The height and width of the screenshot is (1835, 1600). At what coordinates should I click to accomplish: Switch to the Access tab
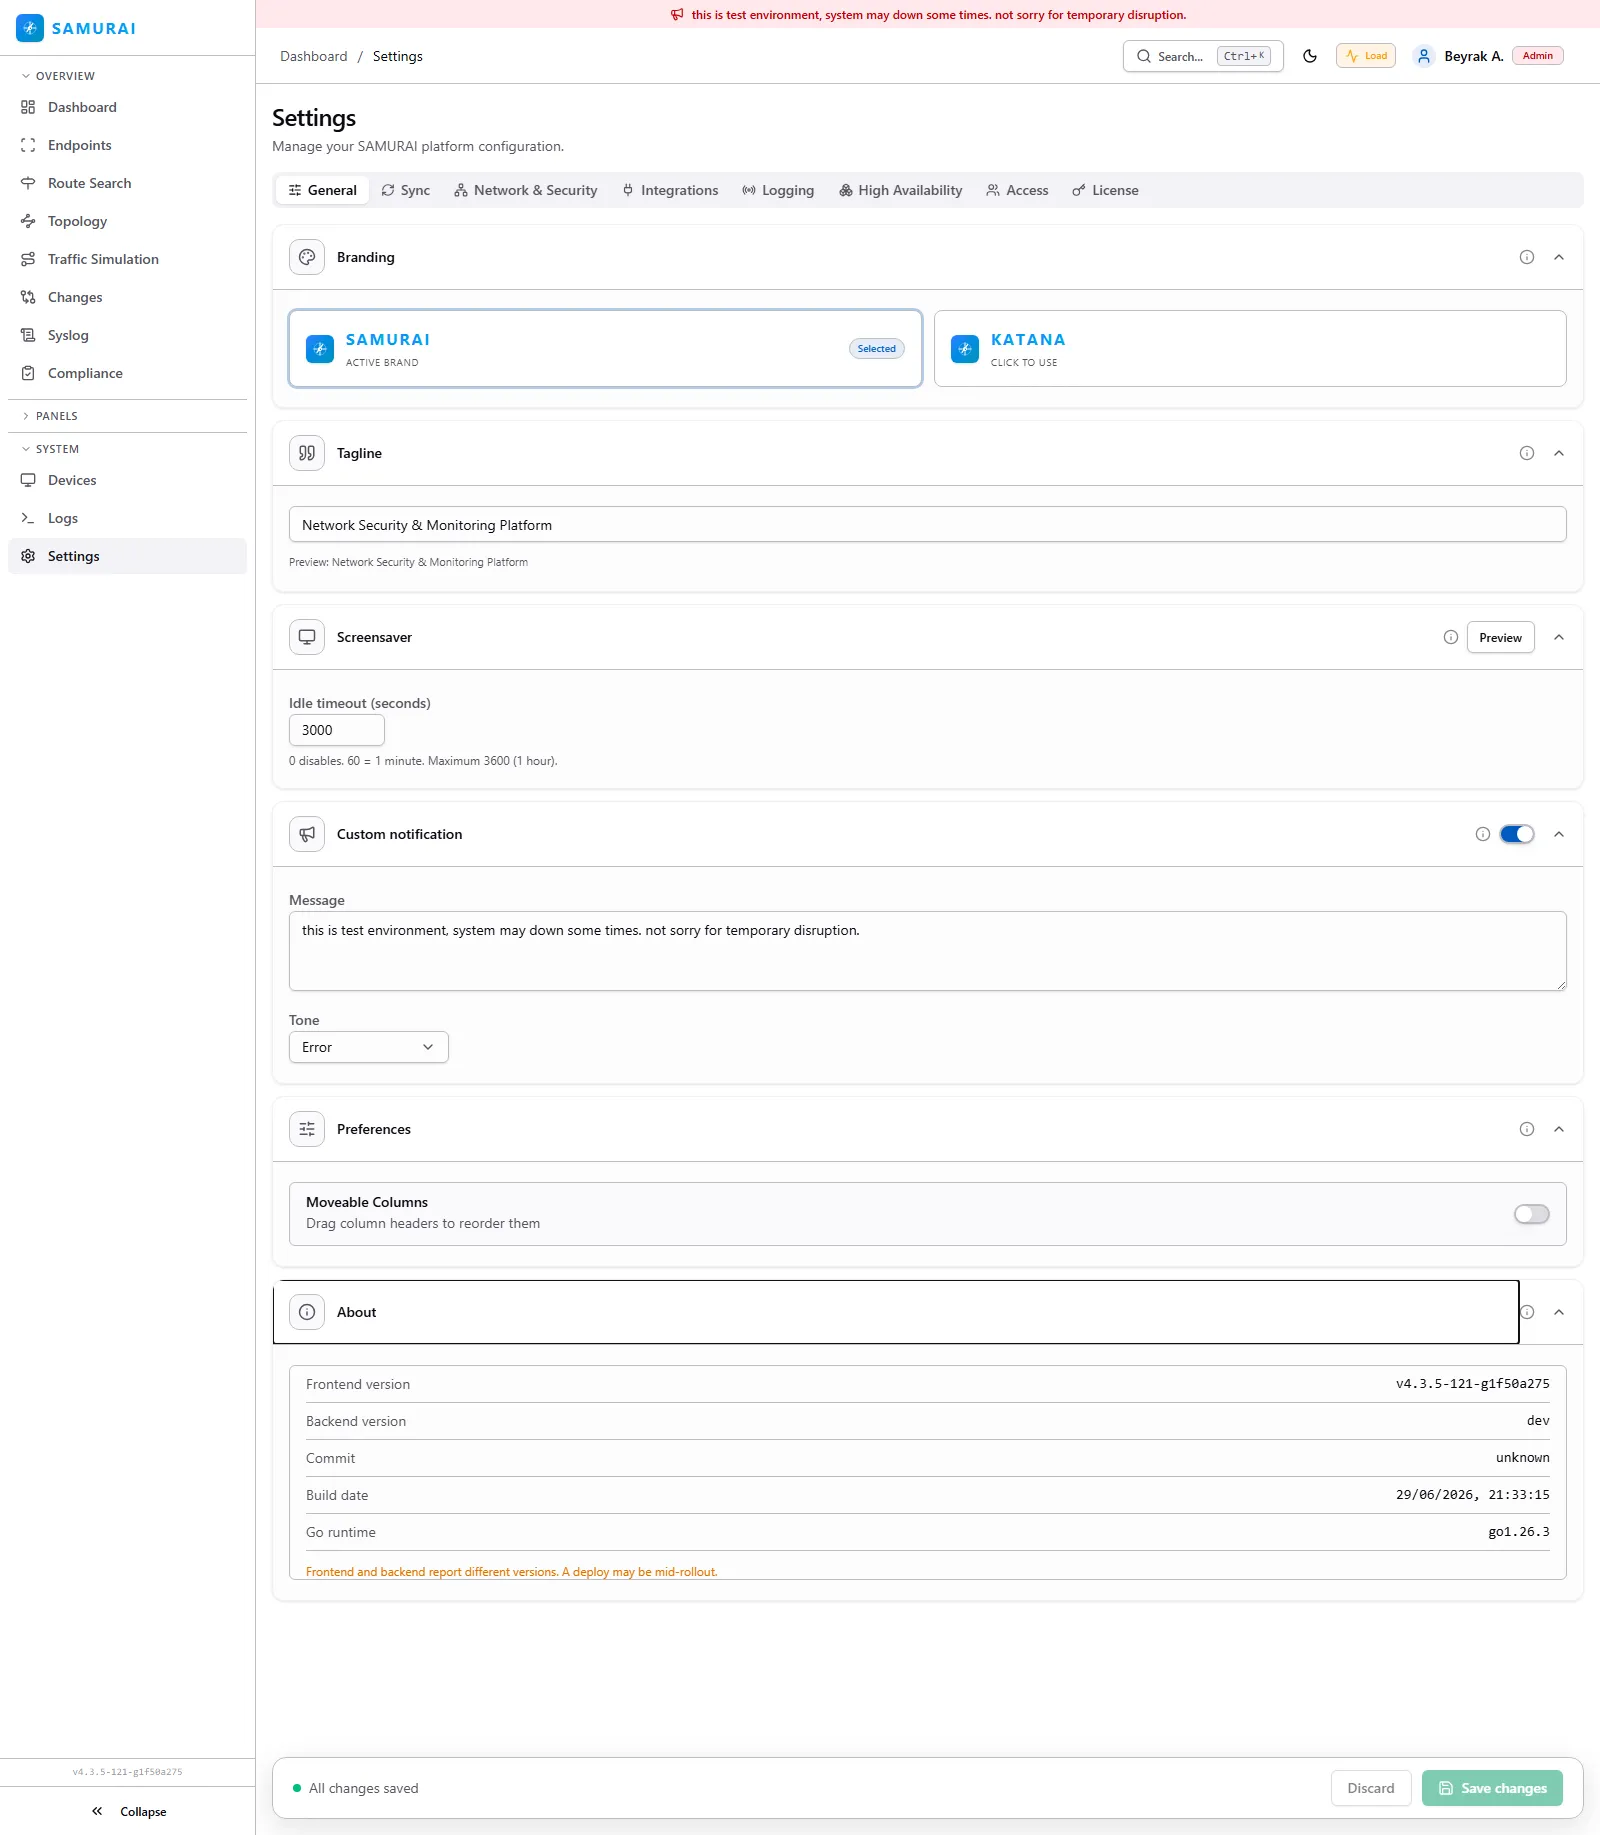pyautogui.click(x=1018, y=190)
